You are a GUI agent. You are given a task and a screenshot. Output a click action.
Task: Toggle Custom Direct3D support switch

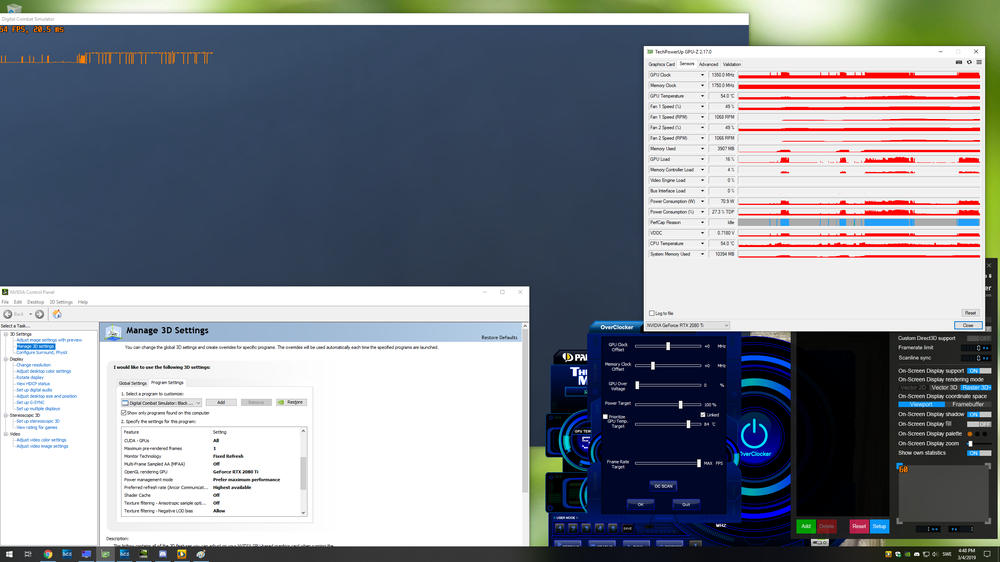tap(979, 338)
